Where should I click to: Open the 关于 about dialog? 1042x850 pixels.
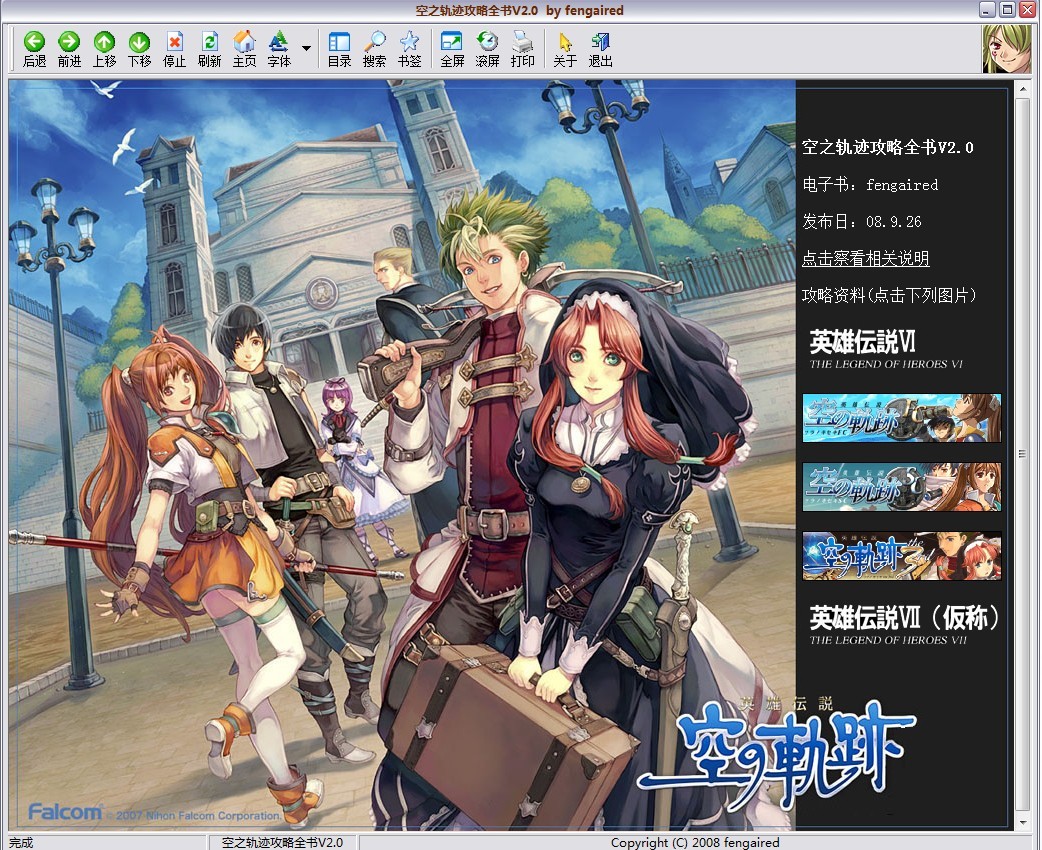pyautogui.click(x=565, y=49)
